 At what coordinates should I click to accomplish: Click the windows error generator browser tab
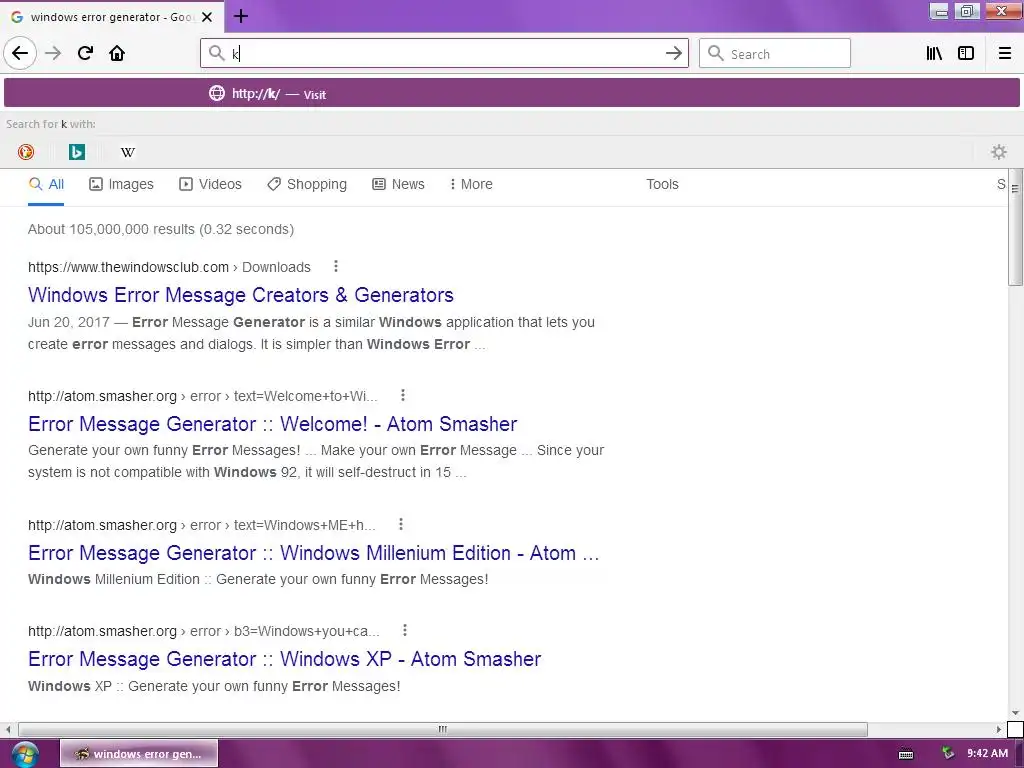click(112, 17)
